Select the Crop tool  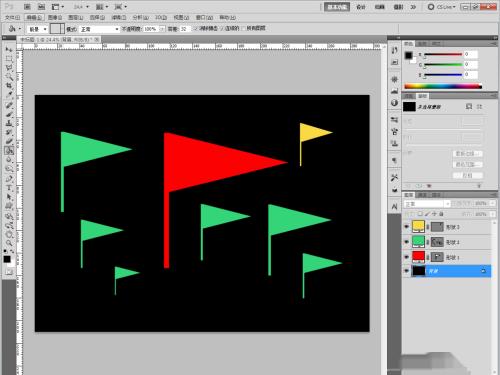click(9, 86)
